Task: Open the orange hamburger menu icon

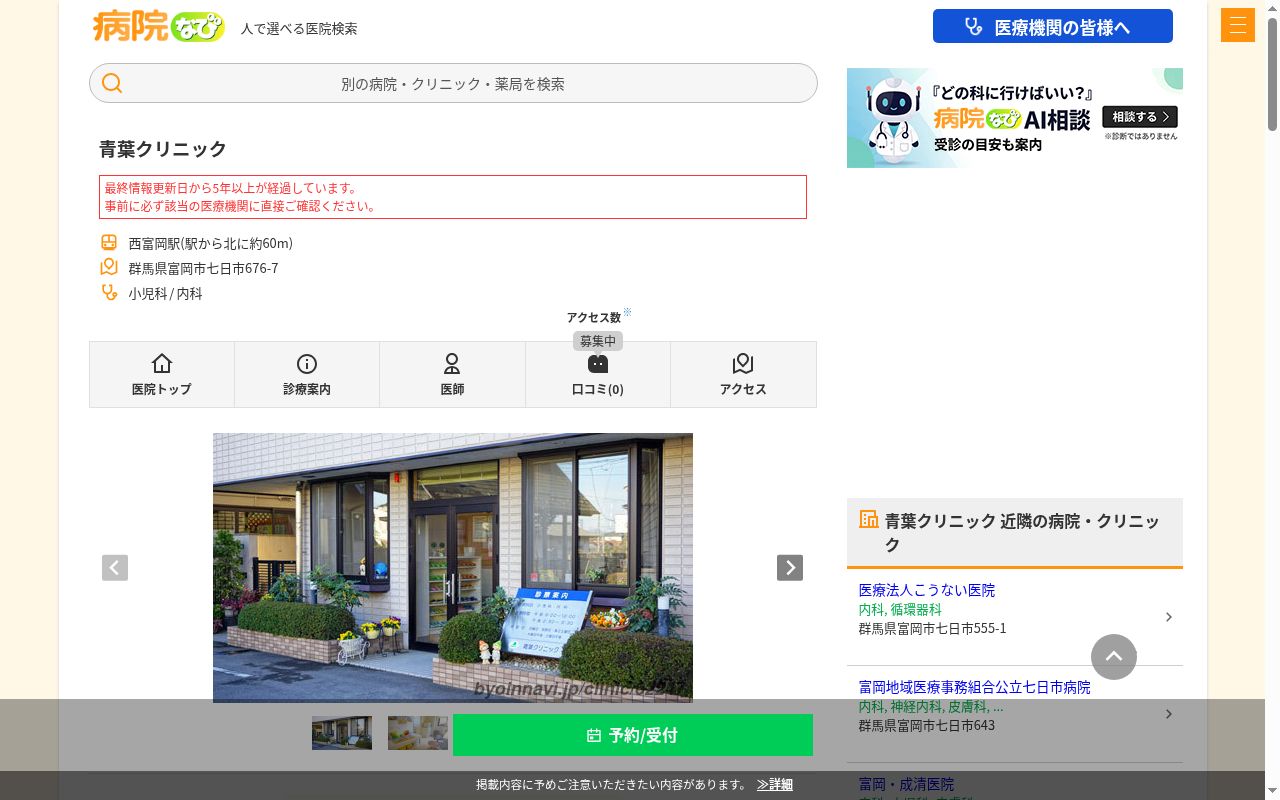Action: [1237, 25]
